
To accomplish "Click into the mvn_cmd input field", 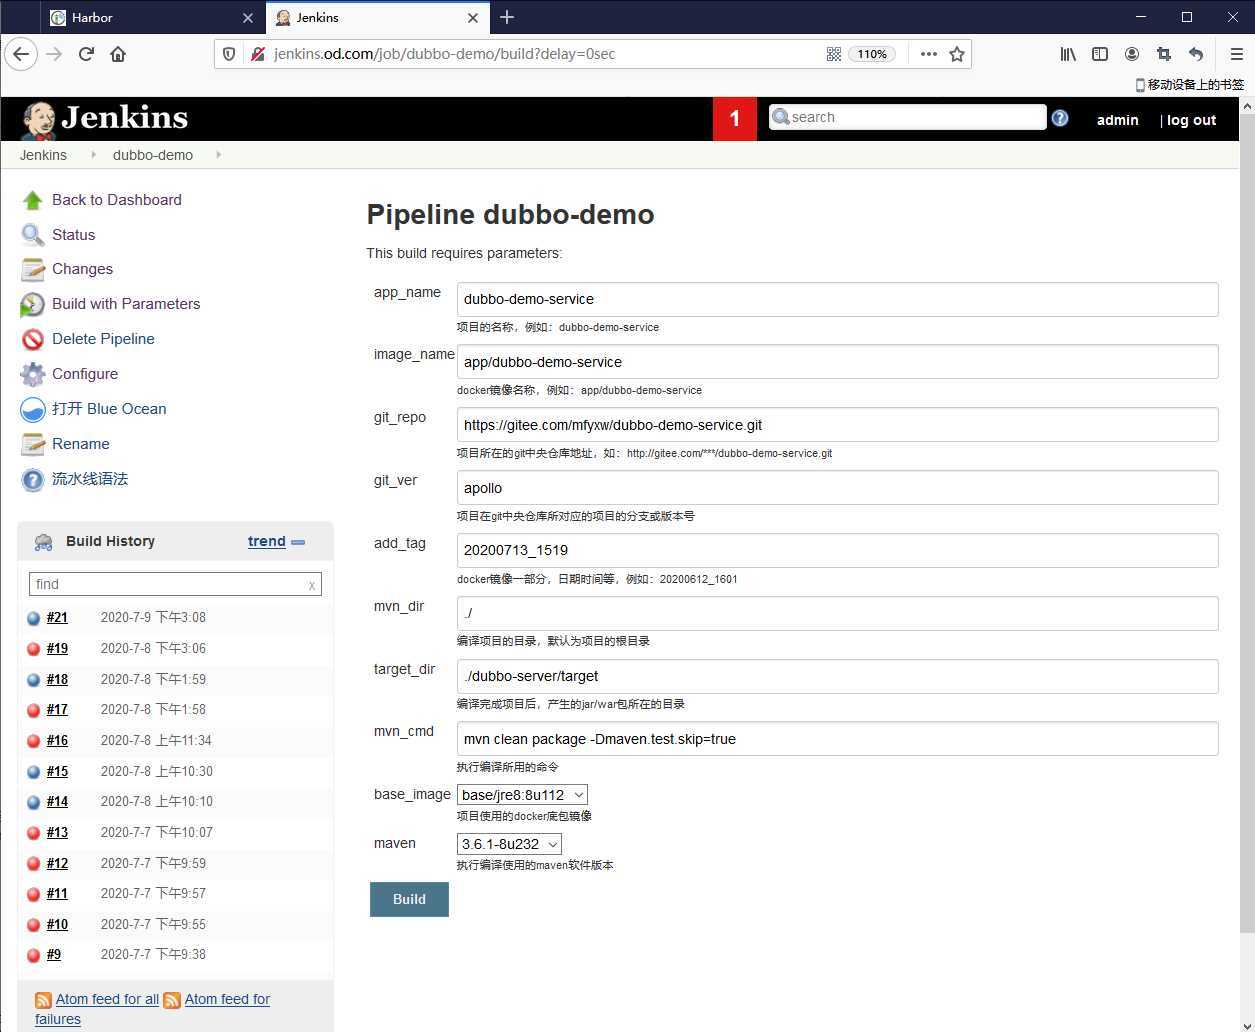I will point(837,739).
